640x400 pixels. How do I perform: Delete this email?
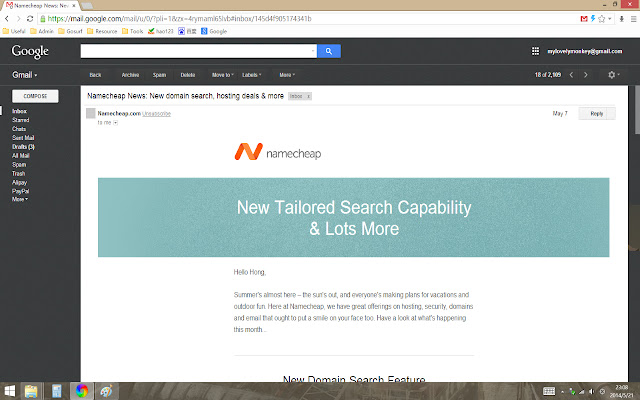(x=188, y=75)
